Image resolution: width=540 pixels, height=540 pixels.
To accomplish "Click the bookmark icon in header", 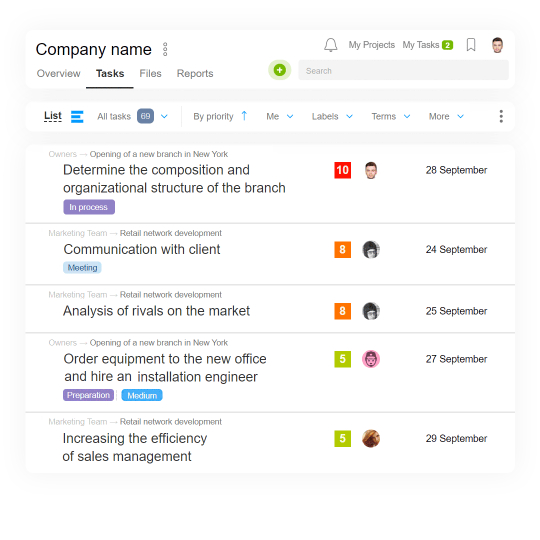I will pyautogui.click(x=471, y=45).
